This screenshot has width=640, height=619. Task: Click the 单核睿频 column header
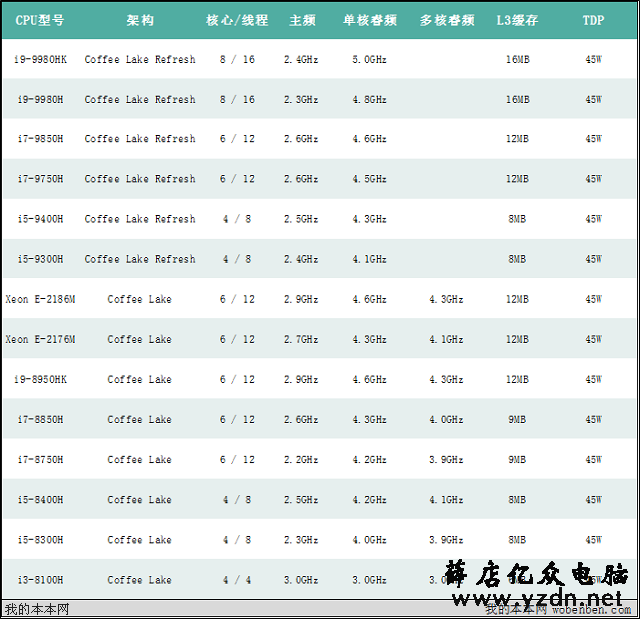click(x=370, y=20)
